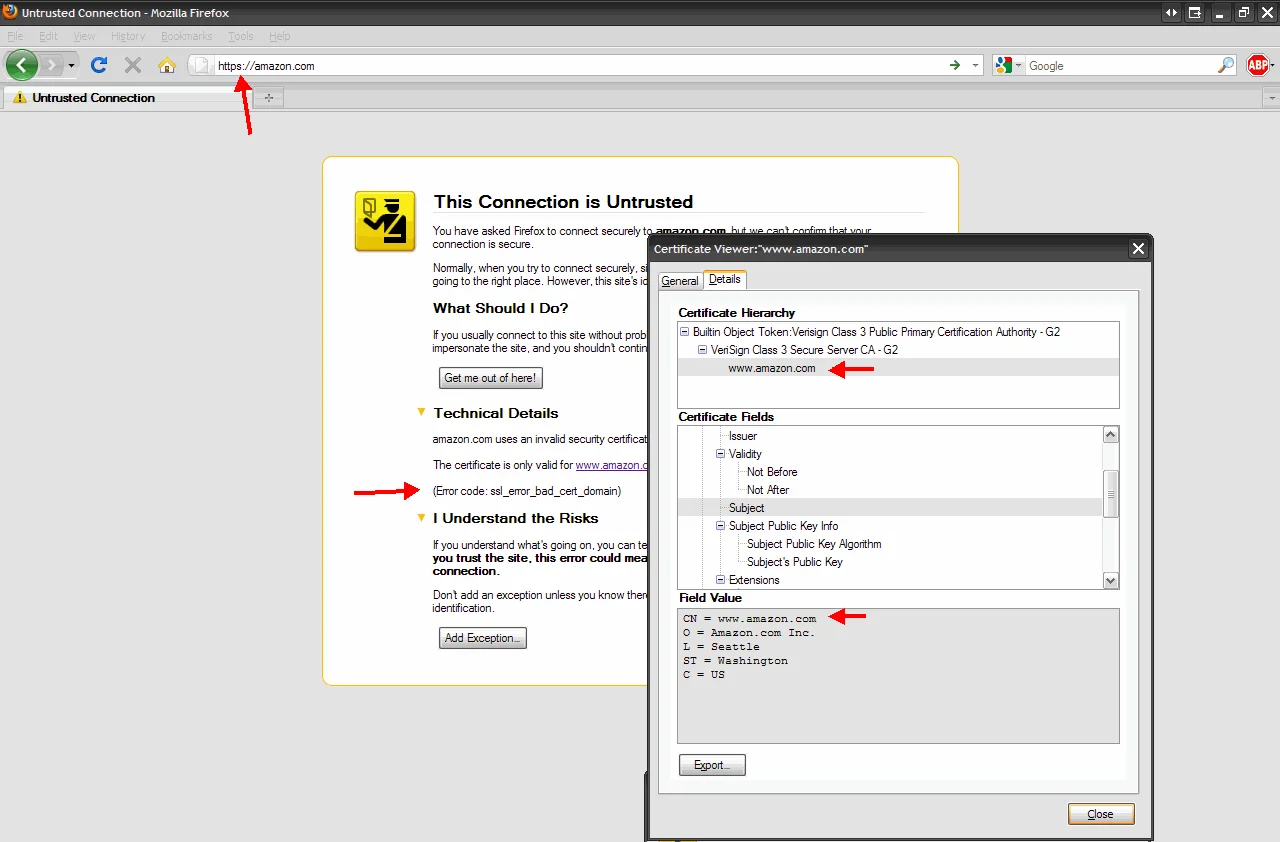This screenshot has height=842, width=1280.
Task: Click the Stop loading X icon
Action: click(x=132, y=65)
